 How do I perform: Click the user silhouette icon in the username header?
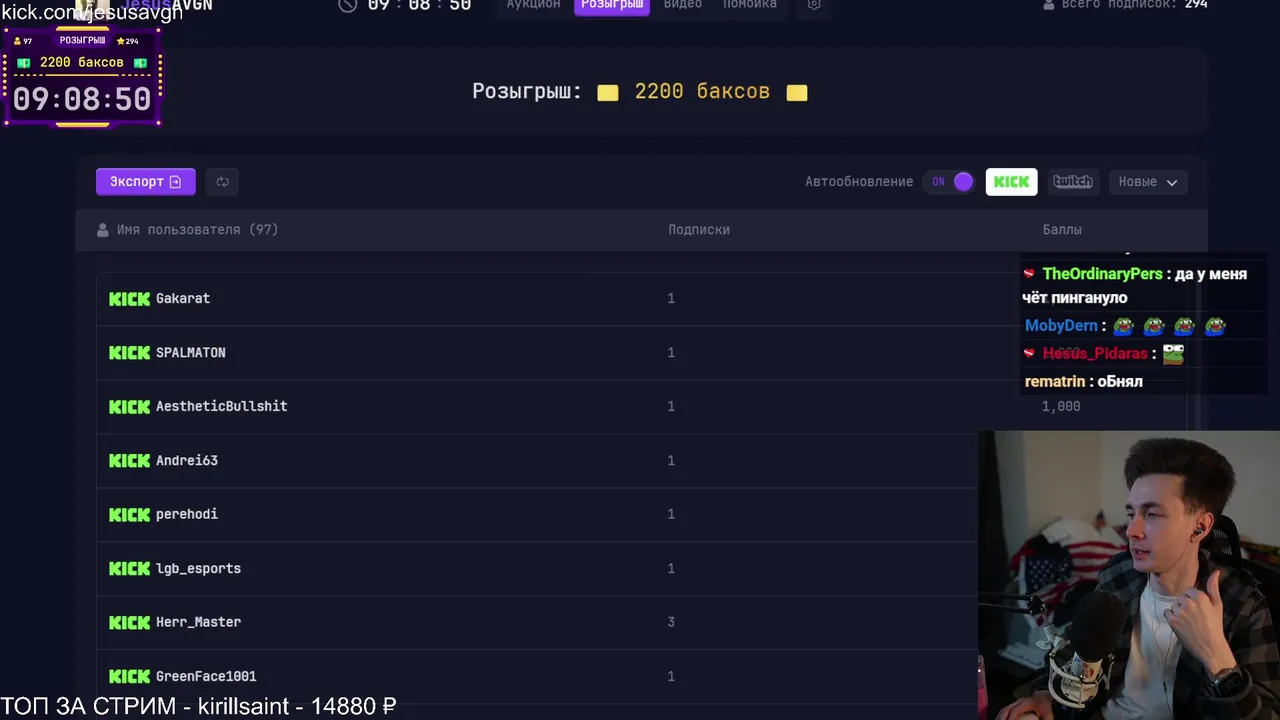point(102,230)
